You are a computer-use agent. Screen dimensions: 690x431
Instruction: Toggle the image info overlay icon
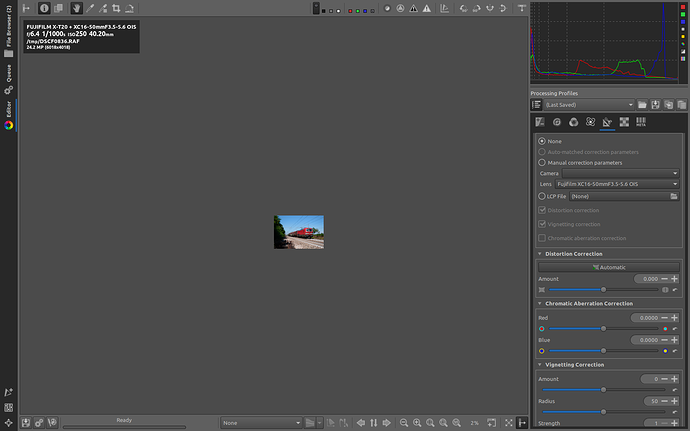[x=44, y=8]
